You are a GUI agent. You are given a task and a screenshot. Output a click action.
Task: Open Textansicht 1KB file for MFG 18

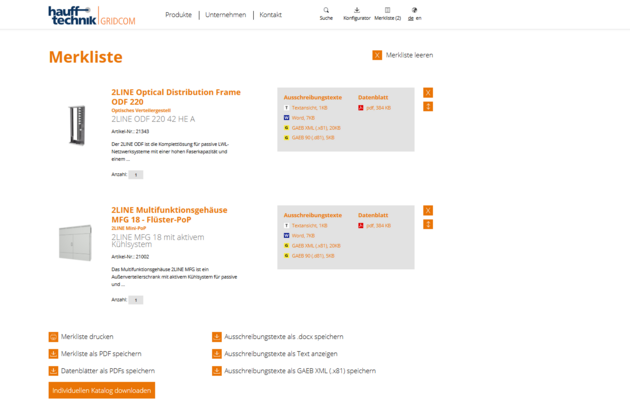(309, 225)
